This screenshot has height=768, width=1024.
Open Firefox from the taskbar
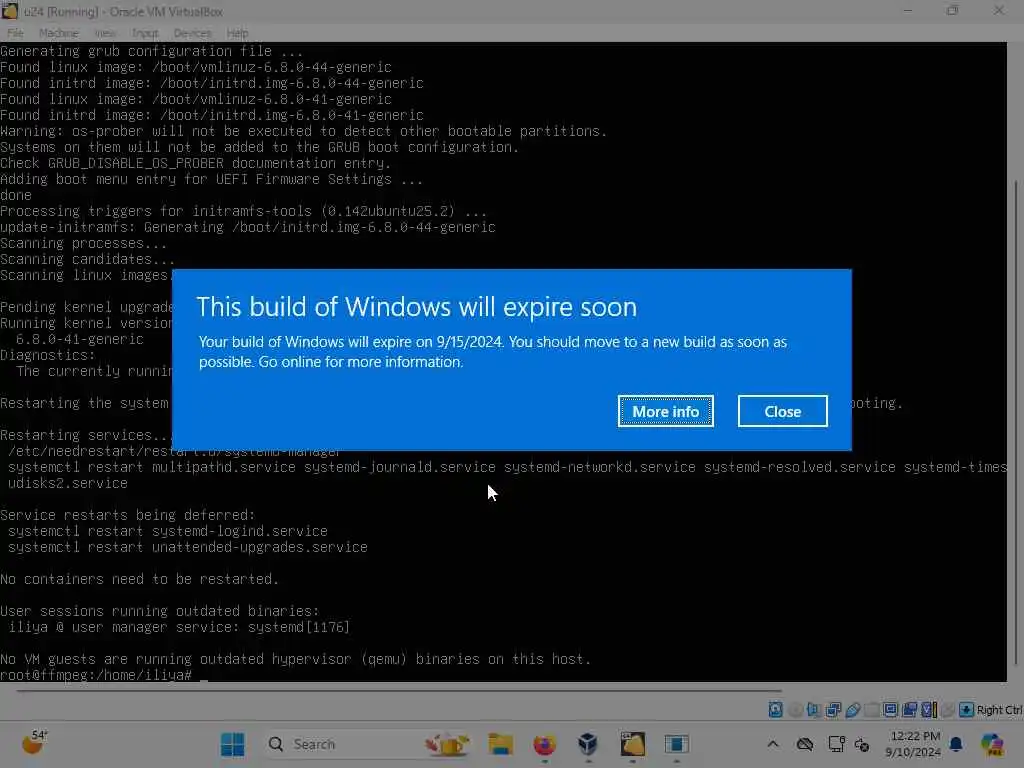click(544, 744)
